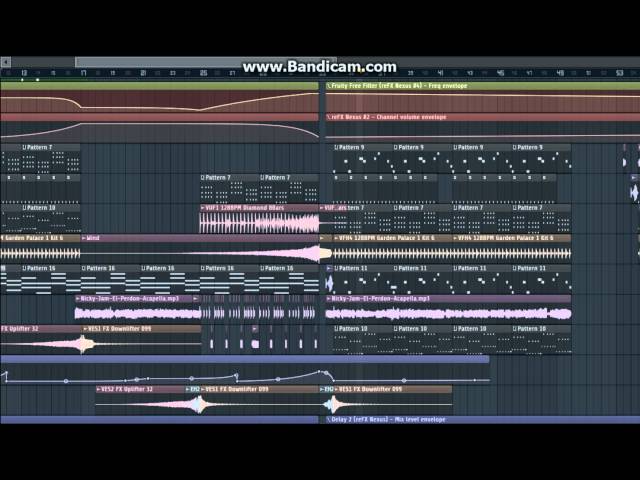
Task: Jump to bar 45 on the timeline ruler
Action: point(500,73)
